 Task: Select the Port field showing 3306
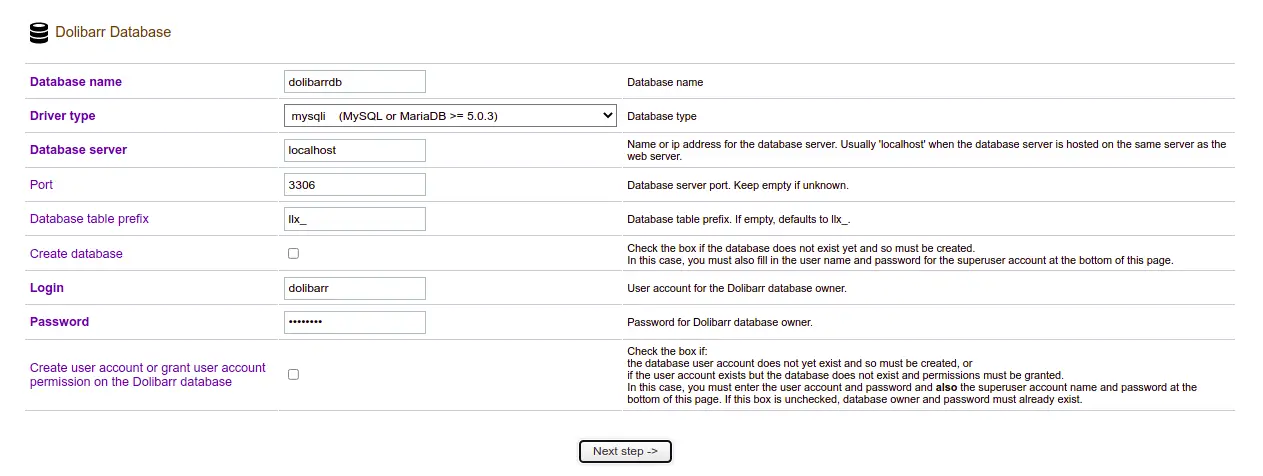355,185
